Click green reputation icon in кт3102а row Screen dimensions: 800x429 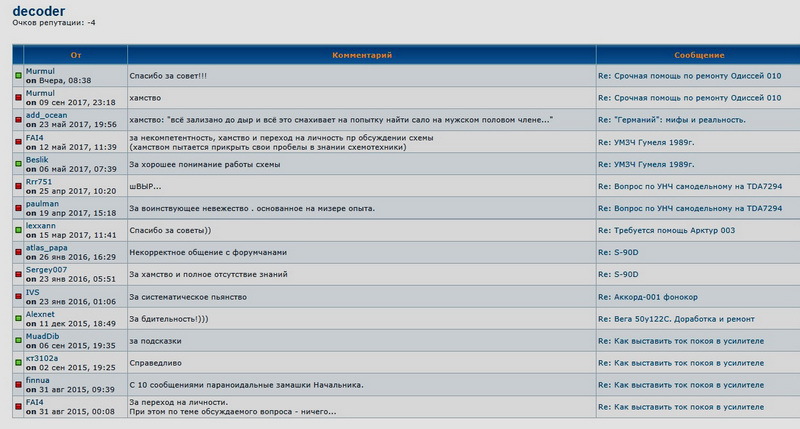click(x=18, y=362)
